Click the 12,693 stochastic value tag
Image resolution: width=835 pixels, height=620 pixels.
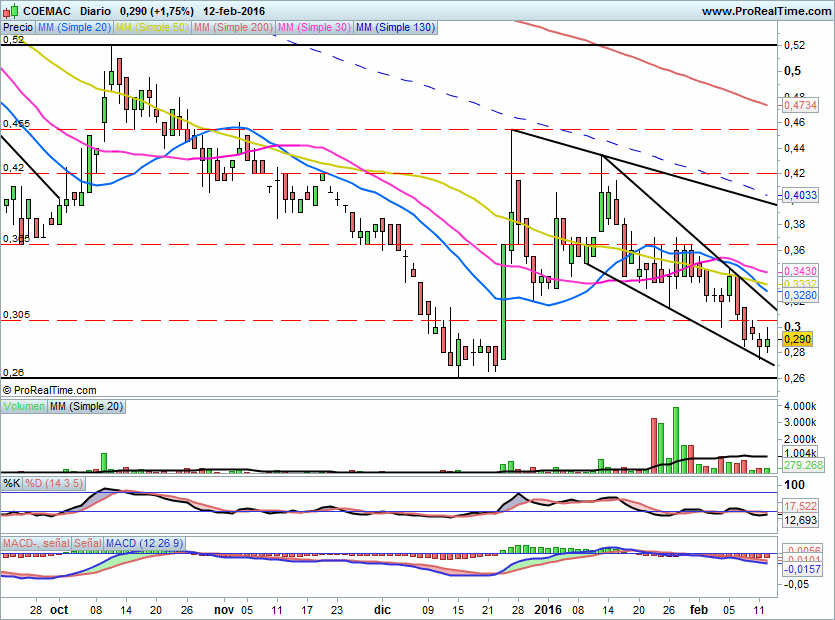point(800,520)
